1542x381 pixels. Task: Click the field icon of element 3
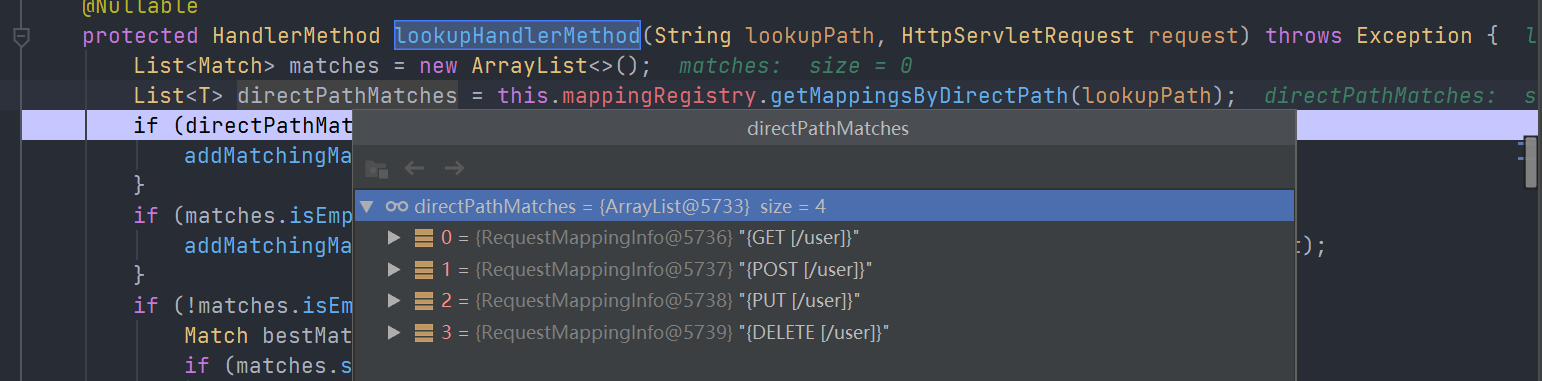tap(424, 332)
